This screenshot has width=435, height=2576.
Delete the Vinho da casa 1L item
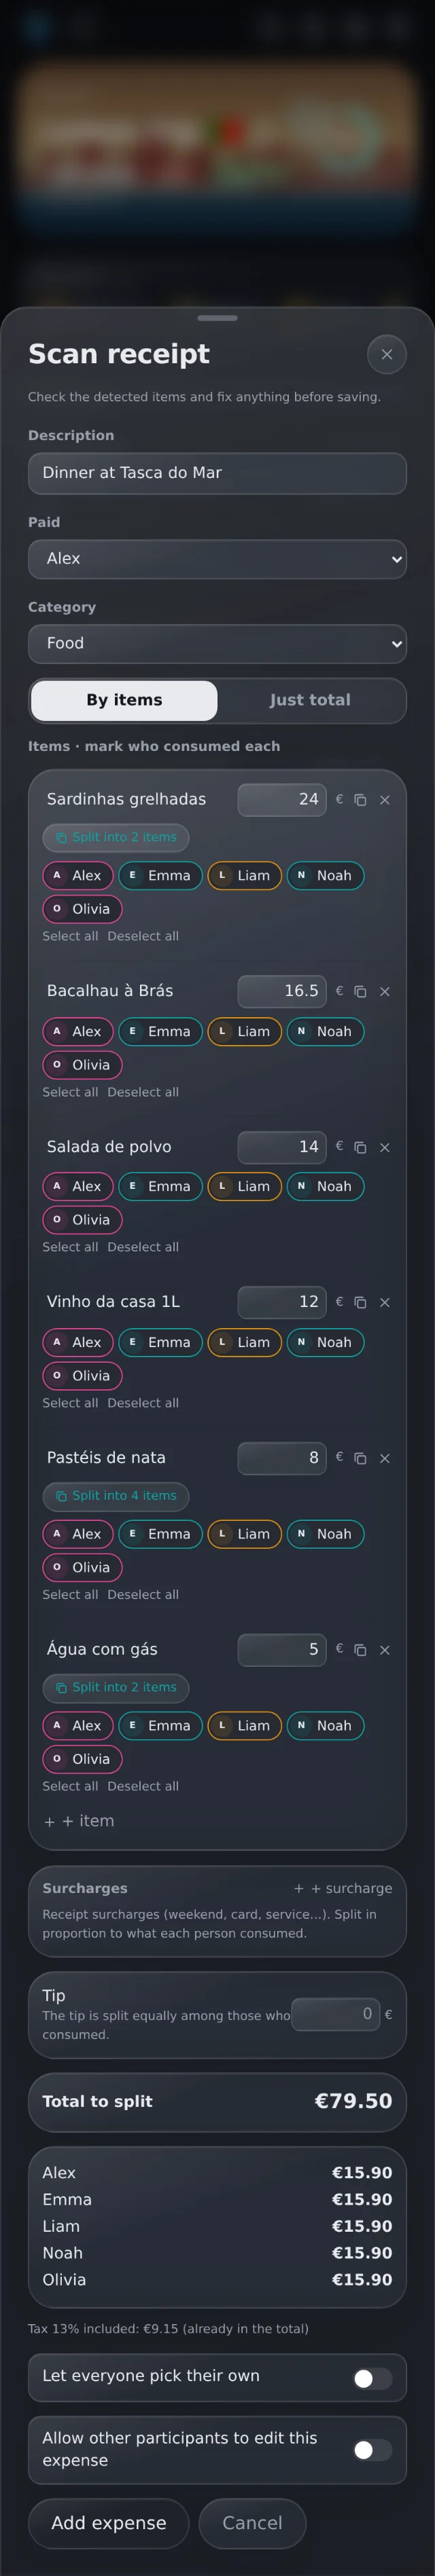pos(385,1302)
